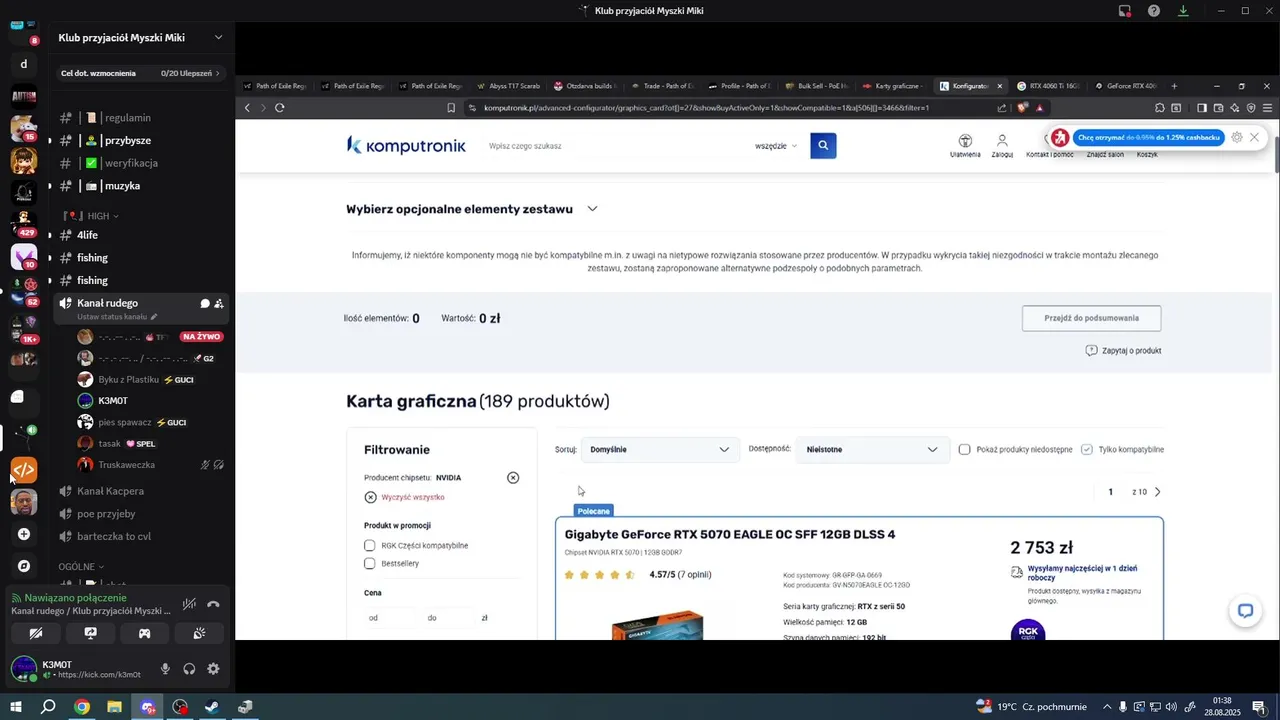The height and width of the screenshot is (720, 1280).
Task: Turn on camera in Discord voice panel
Action: point(36,633)
